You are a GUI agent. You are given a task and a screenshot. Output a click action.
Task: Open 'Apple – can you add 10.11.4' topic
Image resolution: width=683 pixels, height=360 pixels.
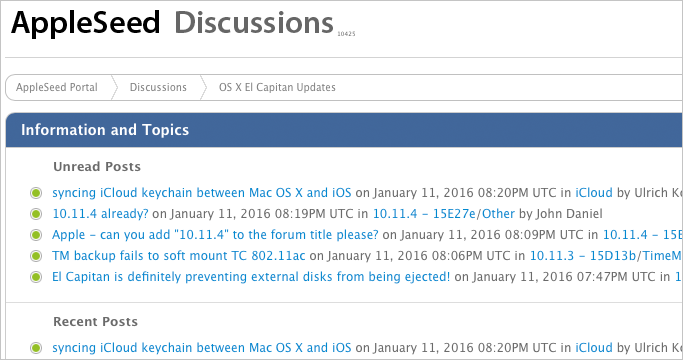click(215, 234)
